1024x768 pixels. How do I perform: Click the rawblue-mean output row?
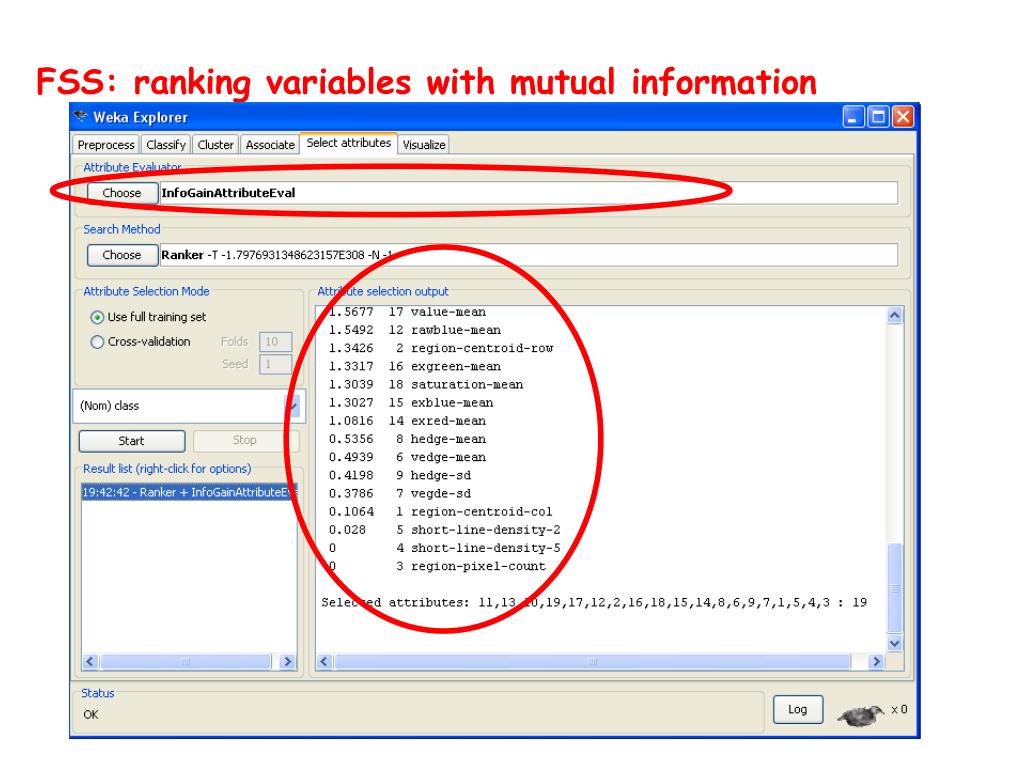pos(415,330)
